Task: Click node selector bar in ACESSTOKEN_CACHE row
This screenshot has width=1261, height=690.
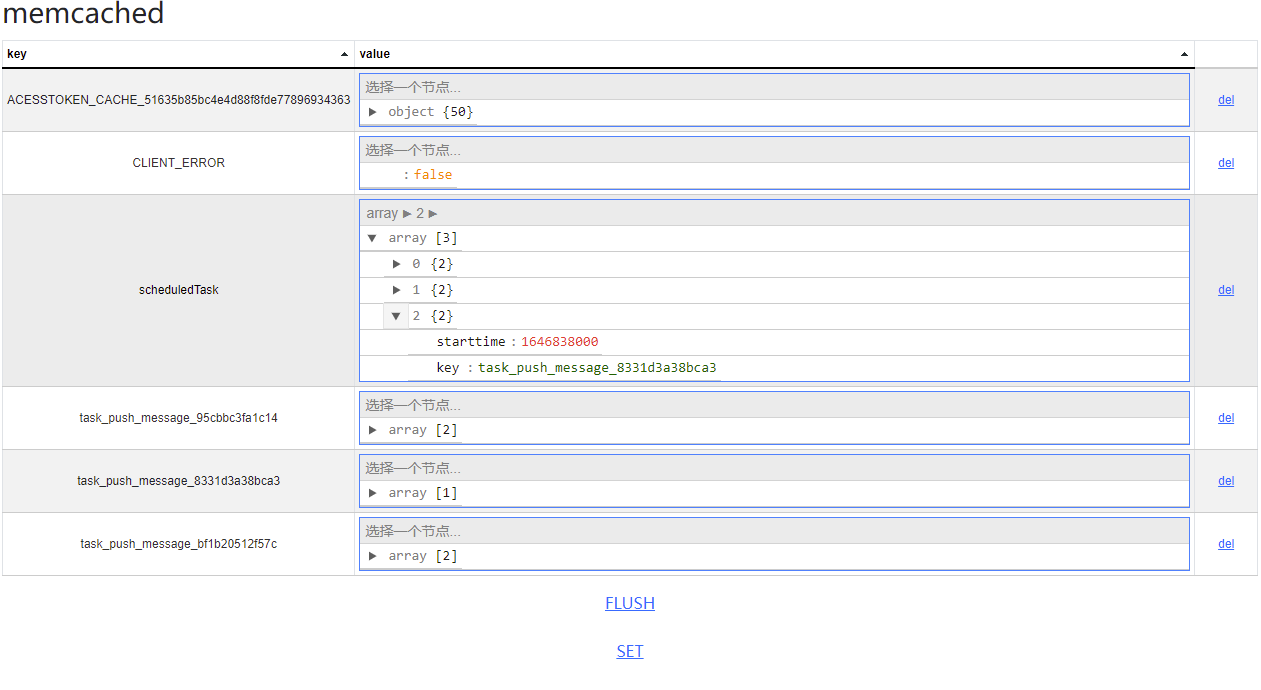Action: point(774,87)
